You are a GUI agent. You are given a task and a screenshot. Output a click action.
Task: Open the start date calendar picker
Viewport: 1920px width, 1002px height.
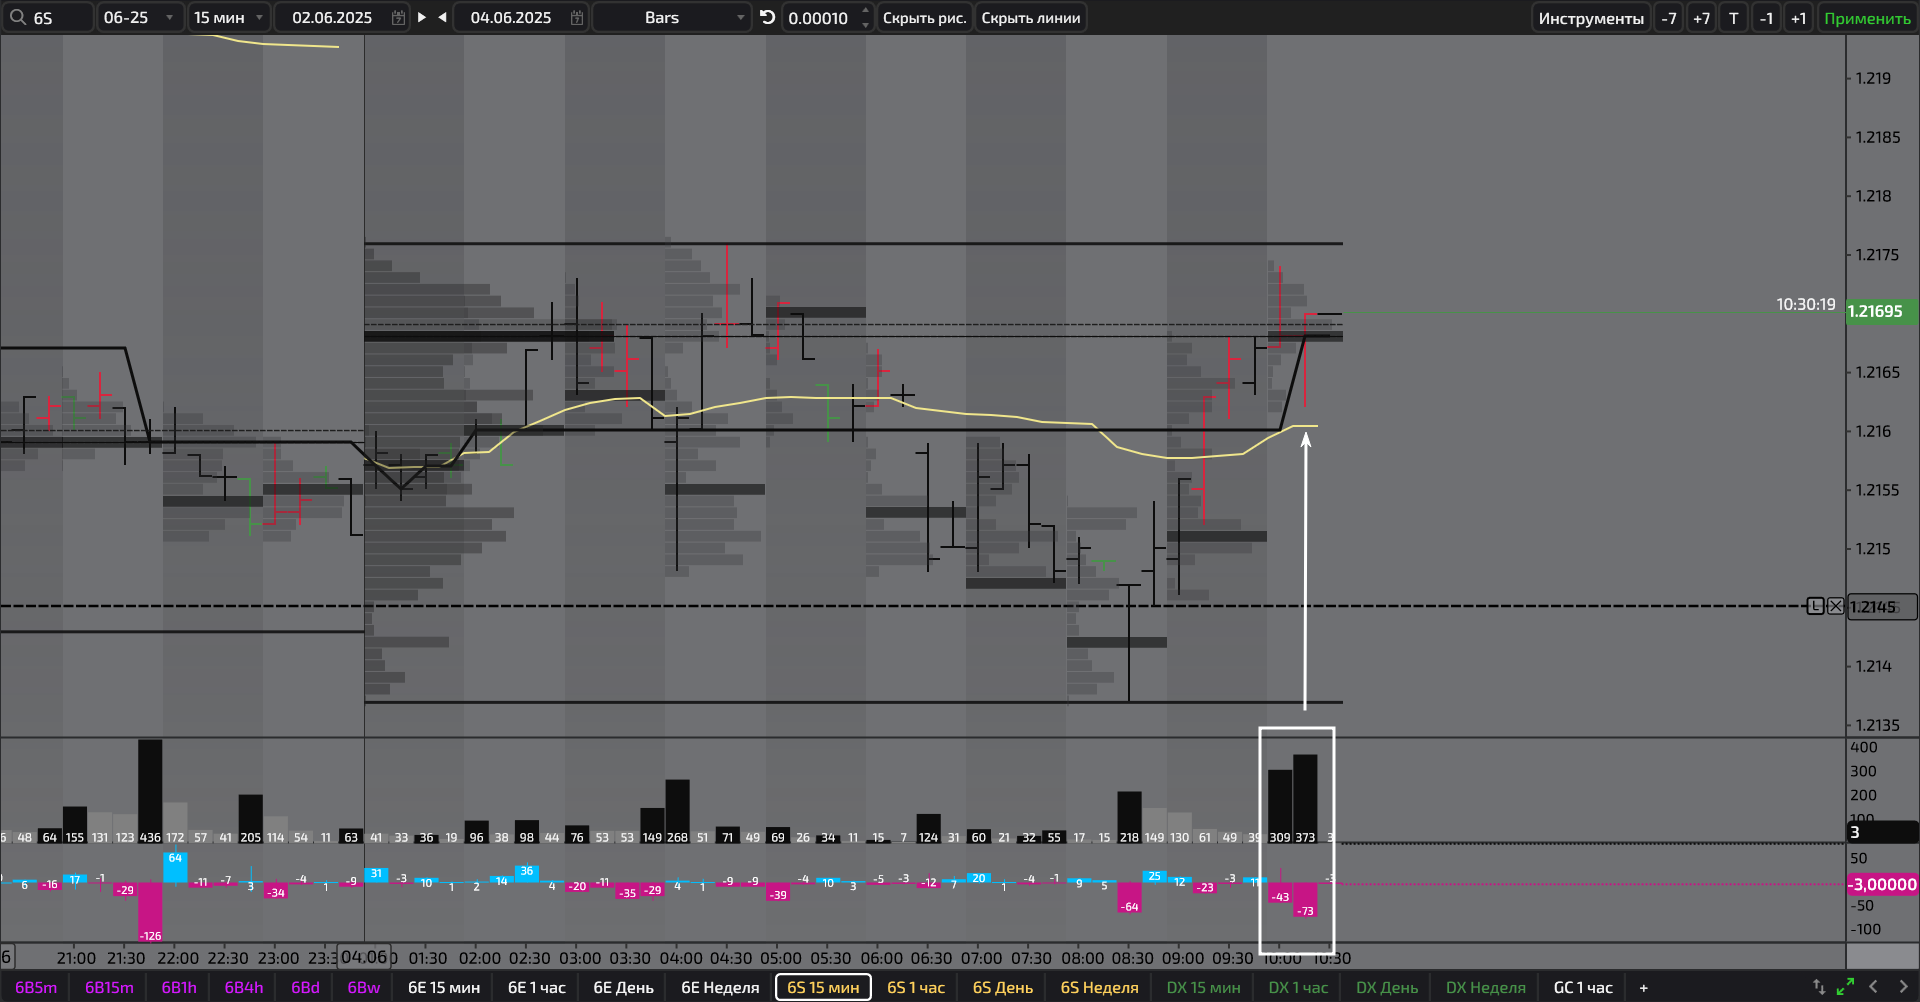398,18
